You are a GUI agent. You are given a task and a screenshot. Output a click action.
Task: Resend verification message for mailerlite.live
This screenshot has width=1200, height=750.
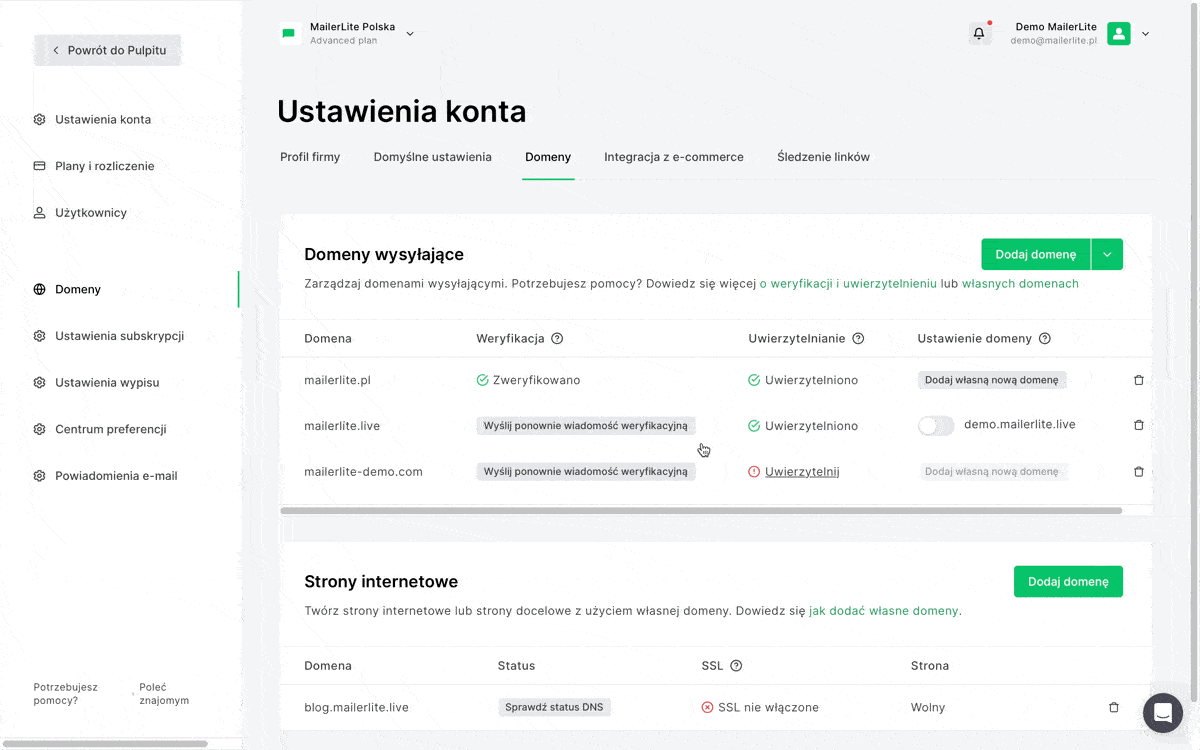(x=586, y=426)
